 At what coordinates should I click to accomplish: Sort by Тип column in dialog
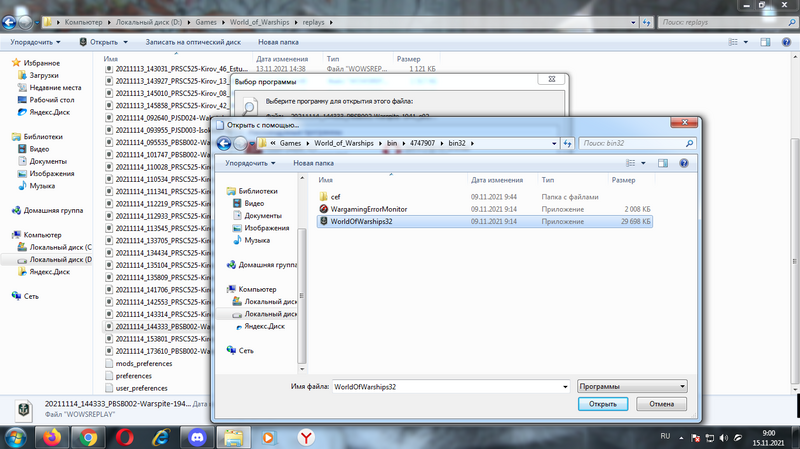pyautogui.click(x=547, y=180)
